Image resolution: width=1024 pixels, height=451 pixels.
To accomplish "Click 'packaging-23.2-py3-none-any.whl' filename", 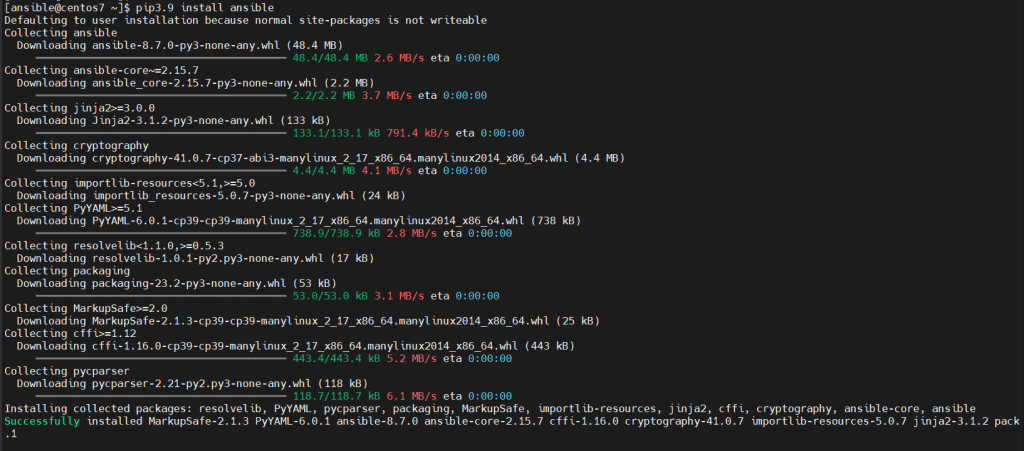I will point(189,283).
